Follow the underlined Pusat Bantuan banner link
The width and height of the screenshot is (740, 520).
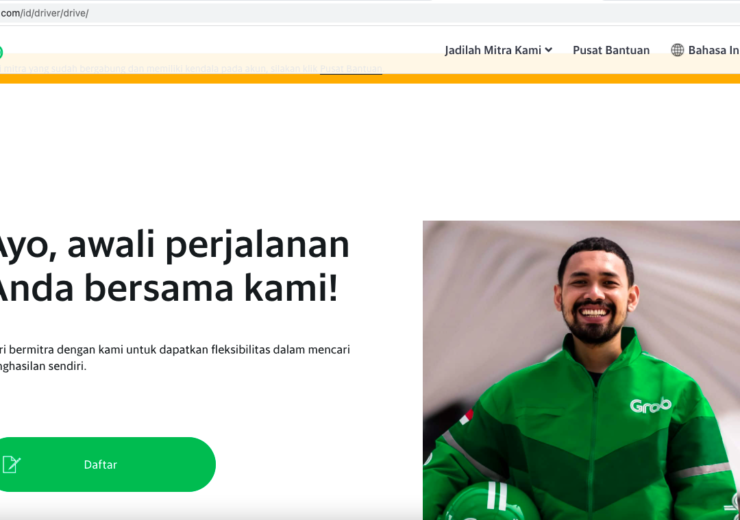(x=351, y=68)
